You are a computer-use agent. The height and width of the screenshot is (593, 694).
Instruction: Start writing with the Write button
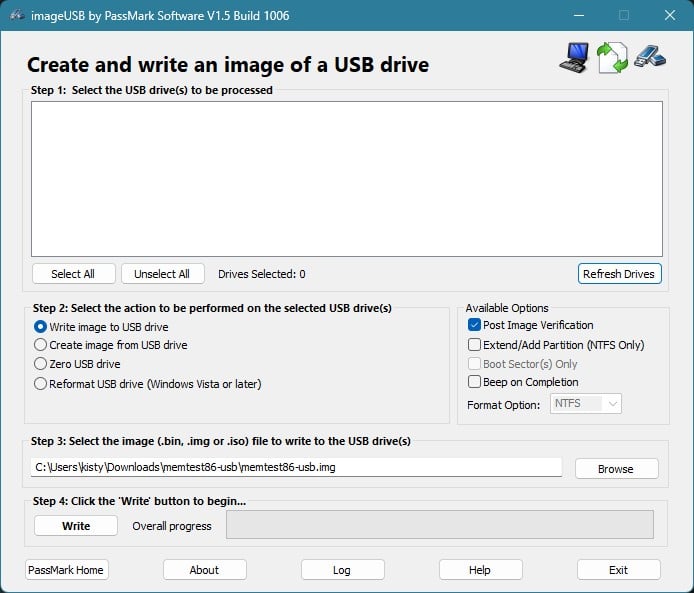click(76, 526)
